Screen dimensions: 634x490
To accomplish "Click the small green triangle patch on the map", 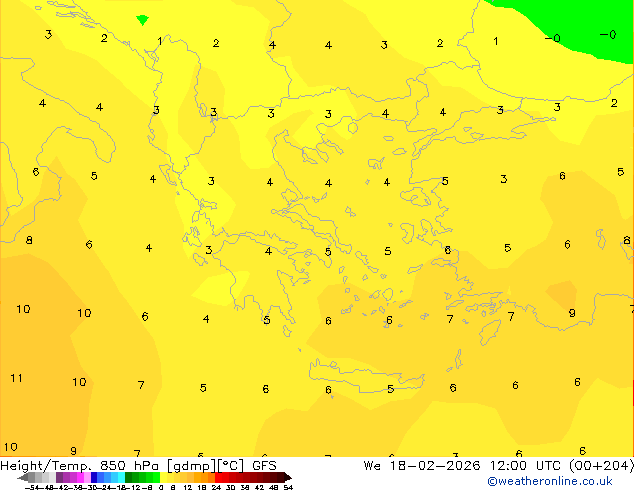I will [x=142, y=19].
